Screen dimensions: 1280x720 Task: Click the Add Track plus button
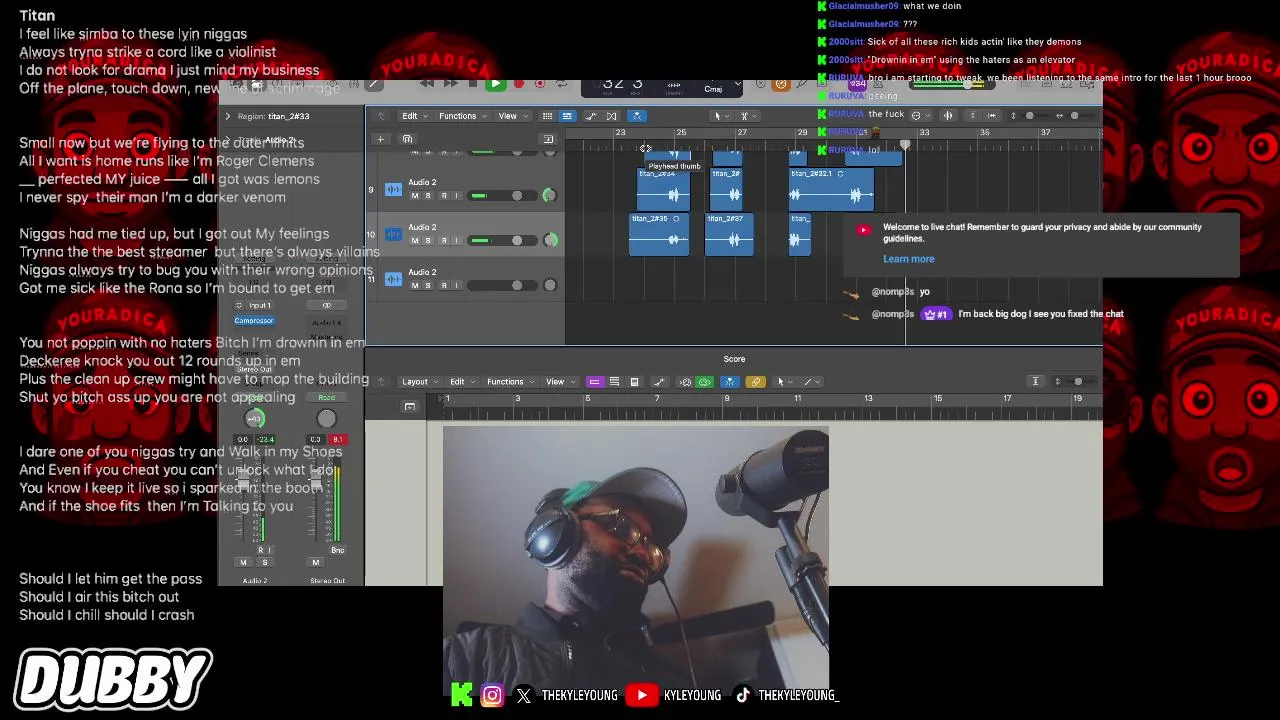pyautogui.click(x=380, y=139)
